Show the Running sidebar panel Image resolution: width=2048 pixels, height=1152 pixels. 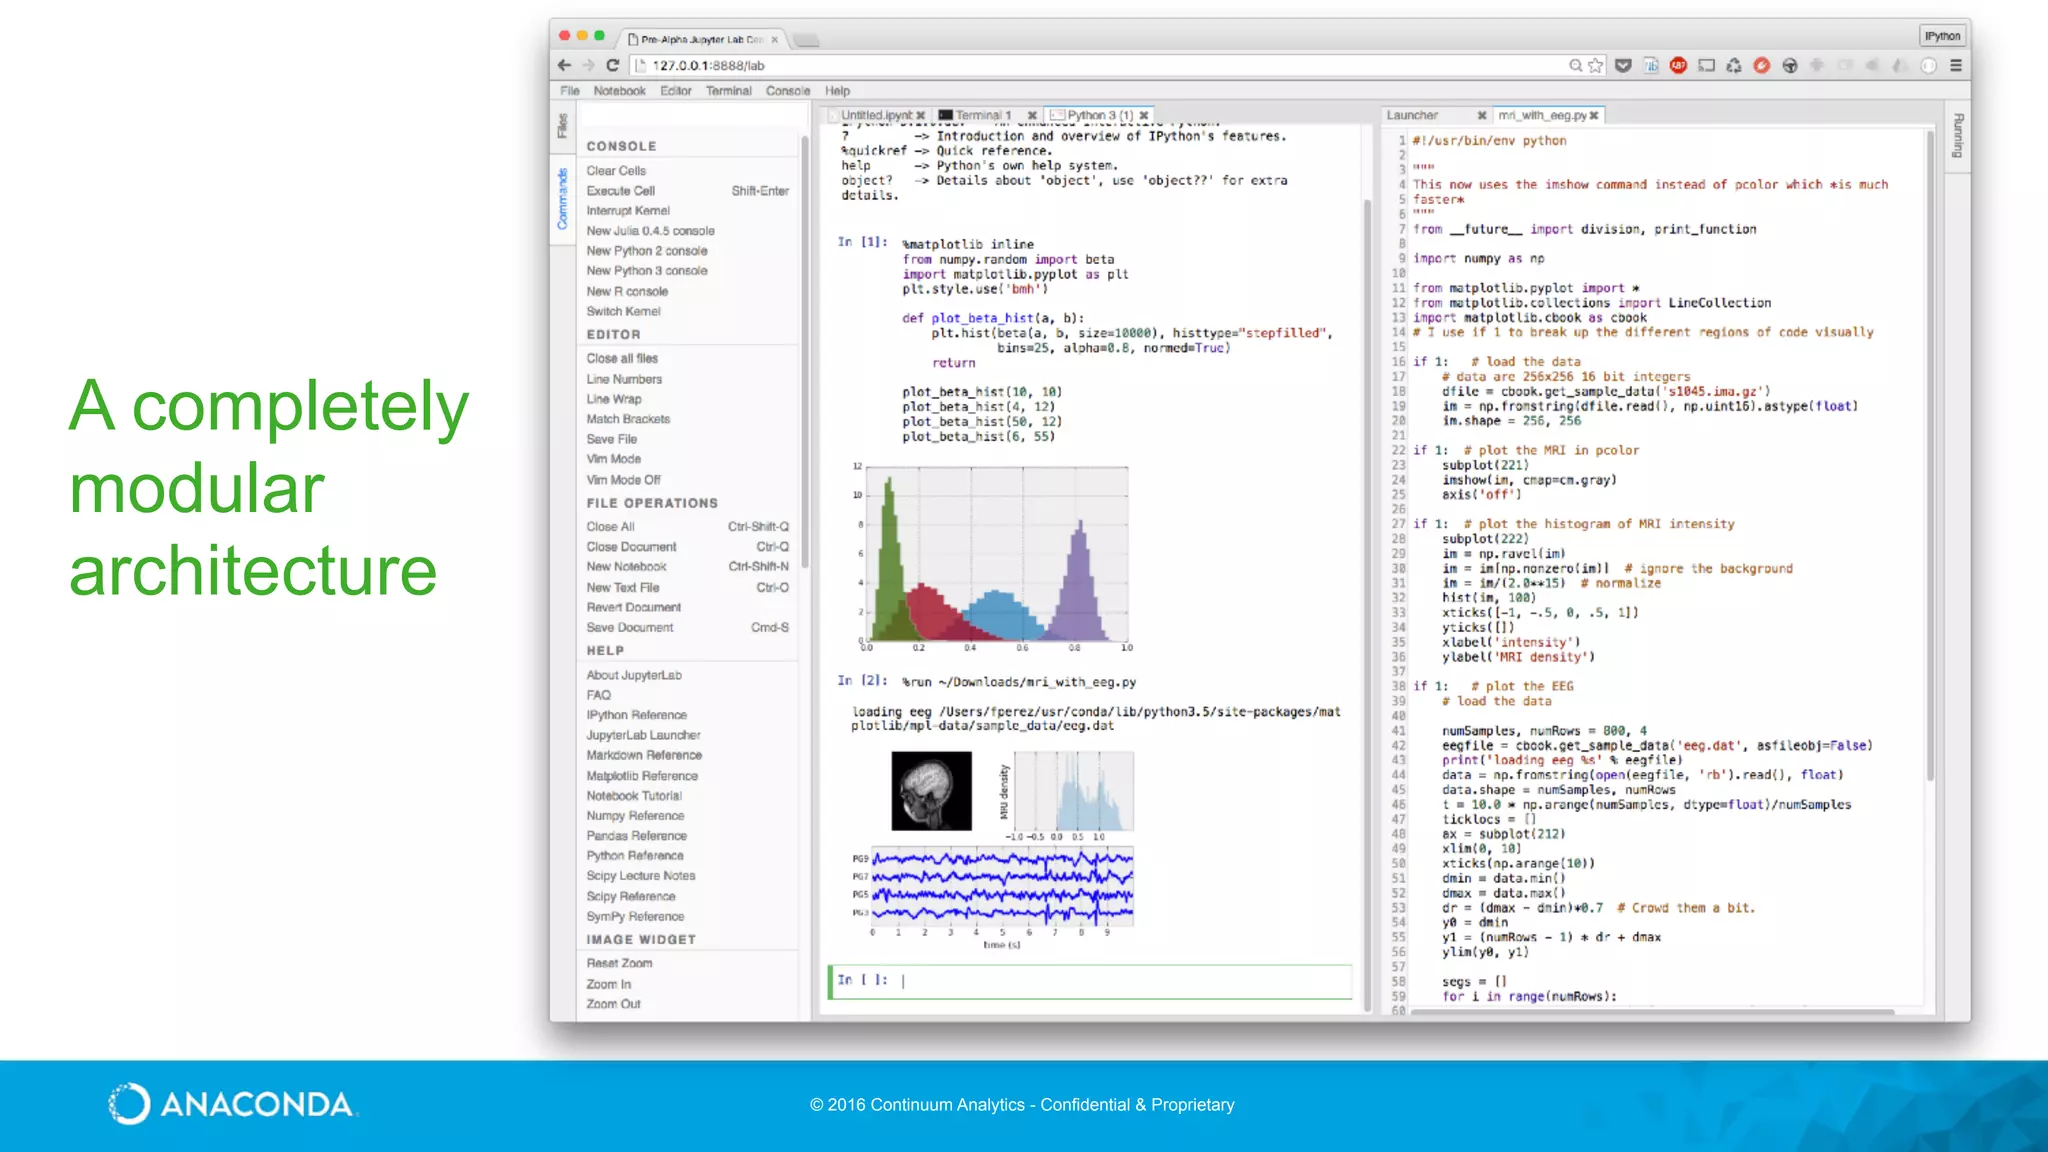click(1957, 136)
